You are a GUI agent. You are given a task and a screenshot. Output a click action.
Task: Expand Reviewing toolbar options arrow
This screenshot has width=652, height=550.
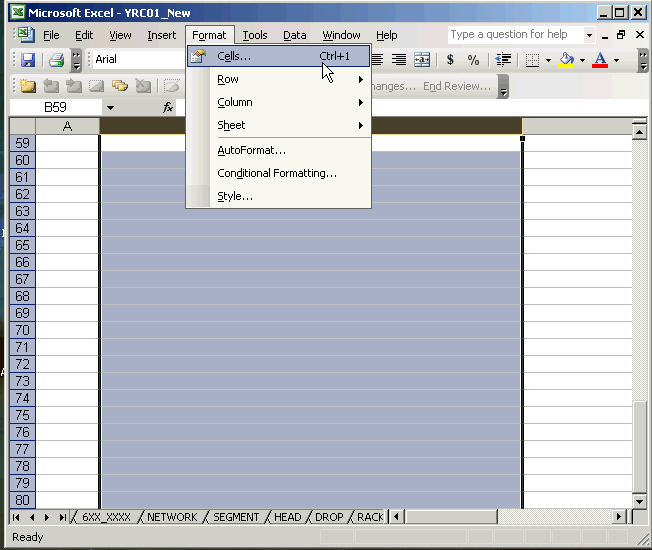click(503, 86)
